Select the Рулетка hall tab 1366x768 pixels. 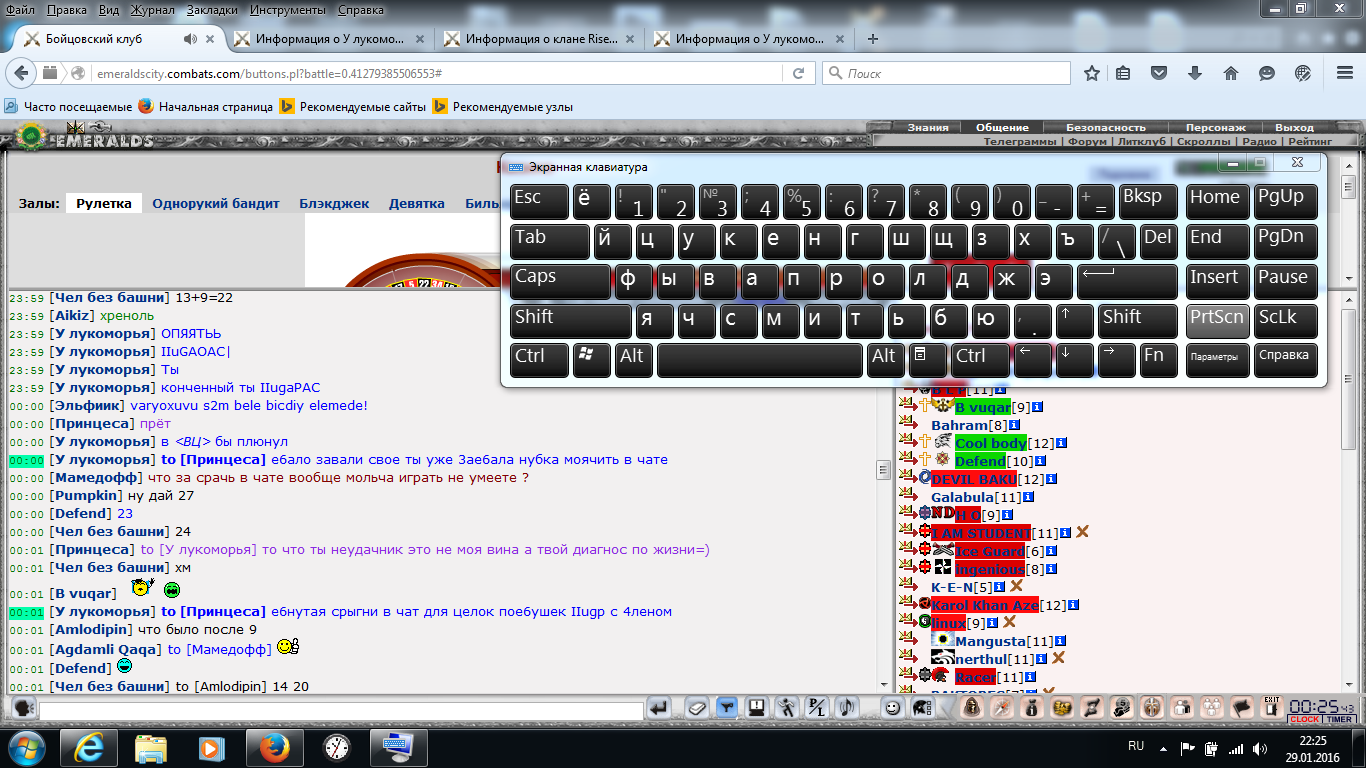[104, 203]
